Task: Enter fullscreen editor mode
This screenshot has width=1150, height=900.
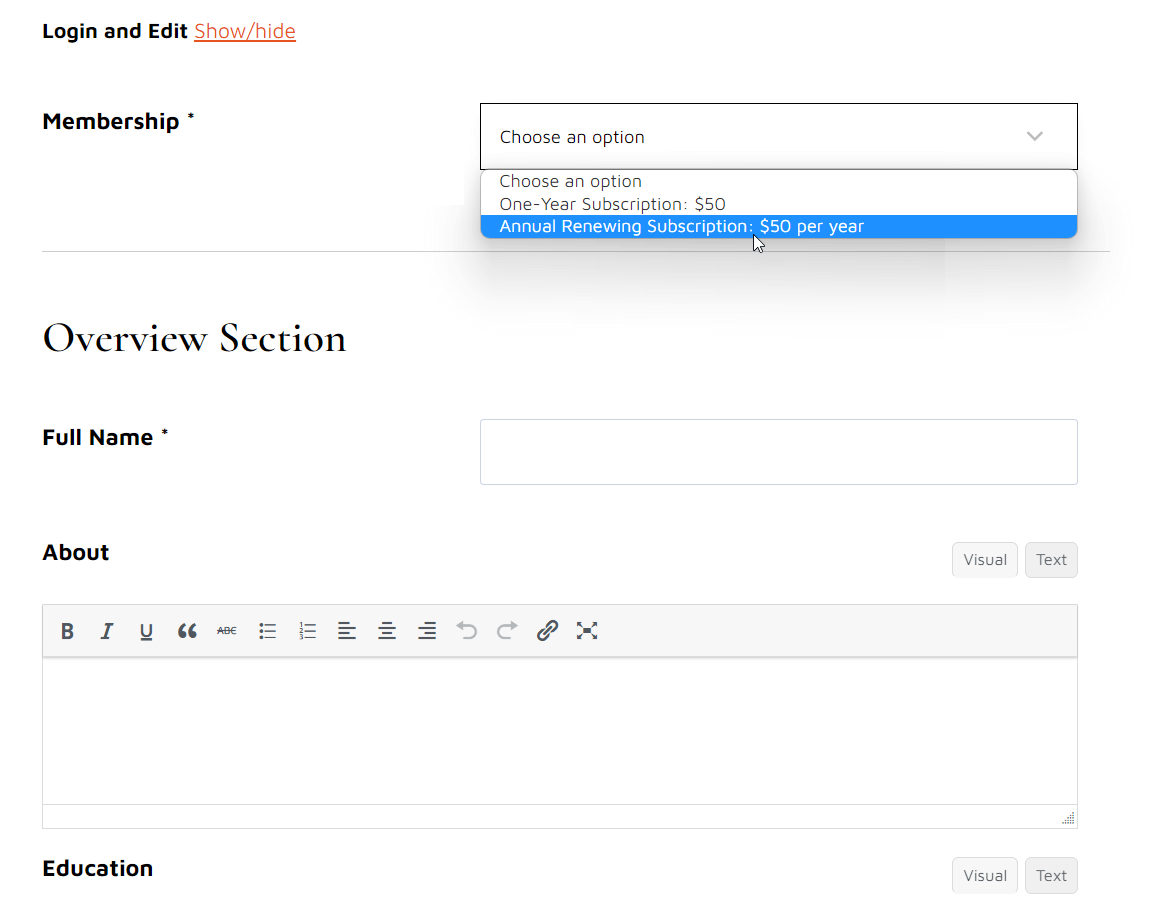Action: tap(587, 631)
